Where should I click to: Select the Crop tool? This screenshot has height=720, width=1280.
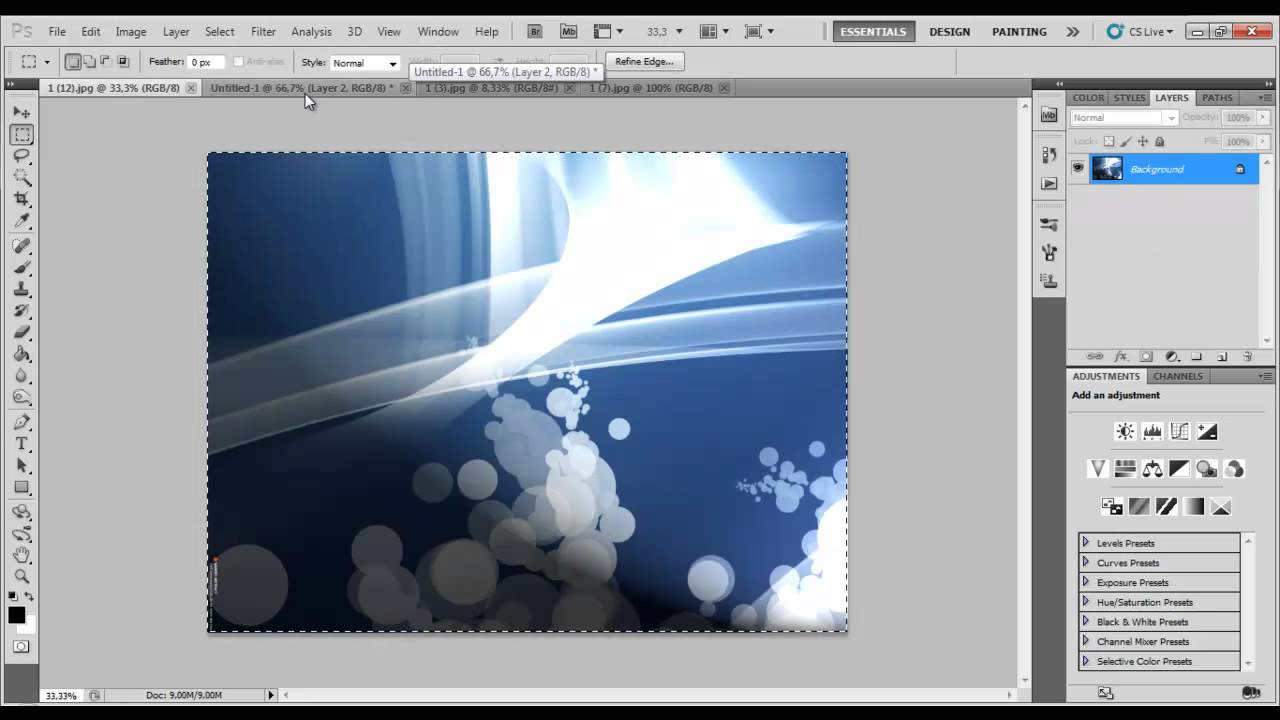click(x=22, y=199)
